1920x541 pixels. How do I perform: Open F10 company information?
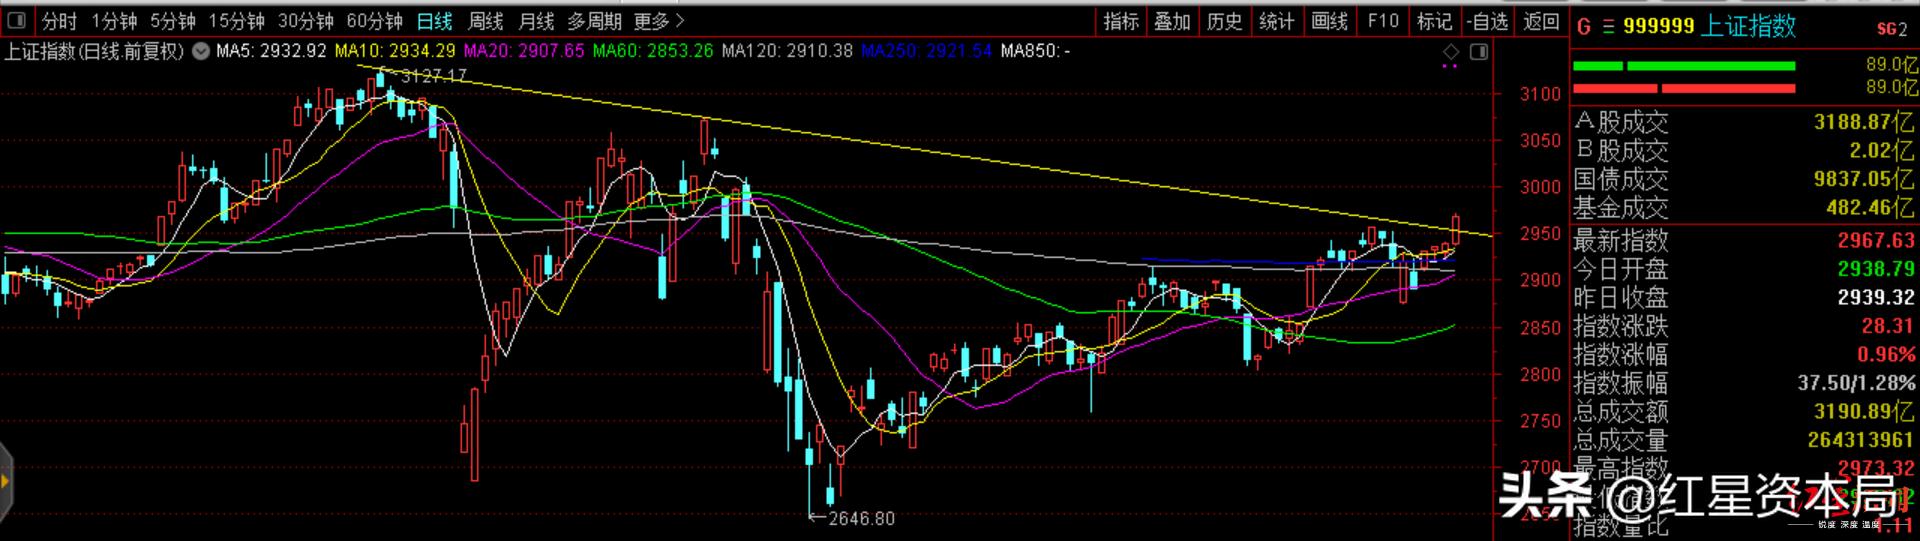tap(1383, 21)
